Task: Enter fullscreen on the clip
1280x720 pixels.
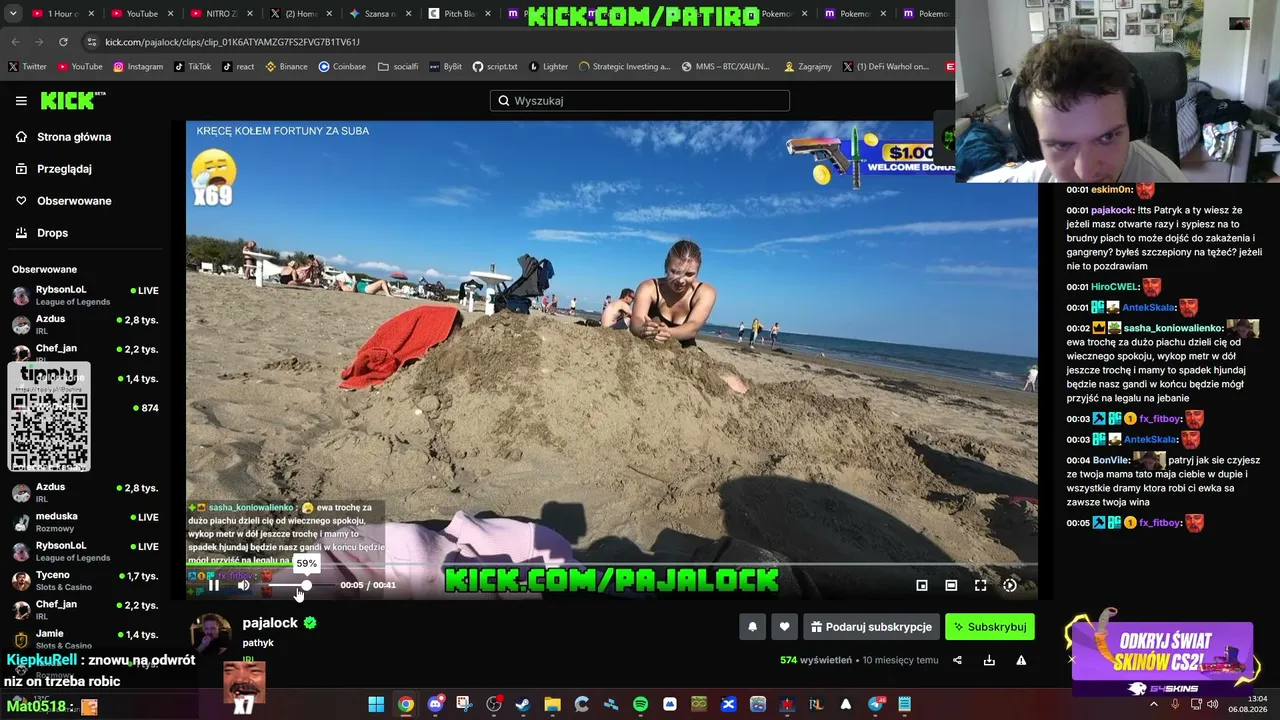Action: (x=980, y=585)
